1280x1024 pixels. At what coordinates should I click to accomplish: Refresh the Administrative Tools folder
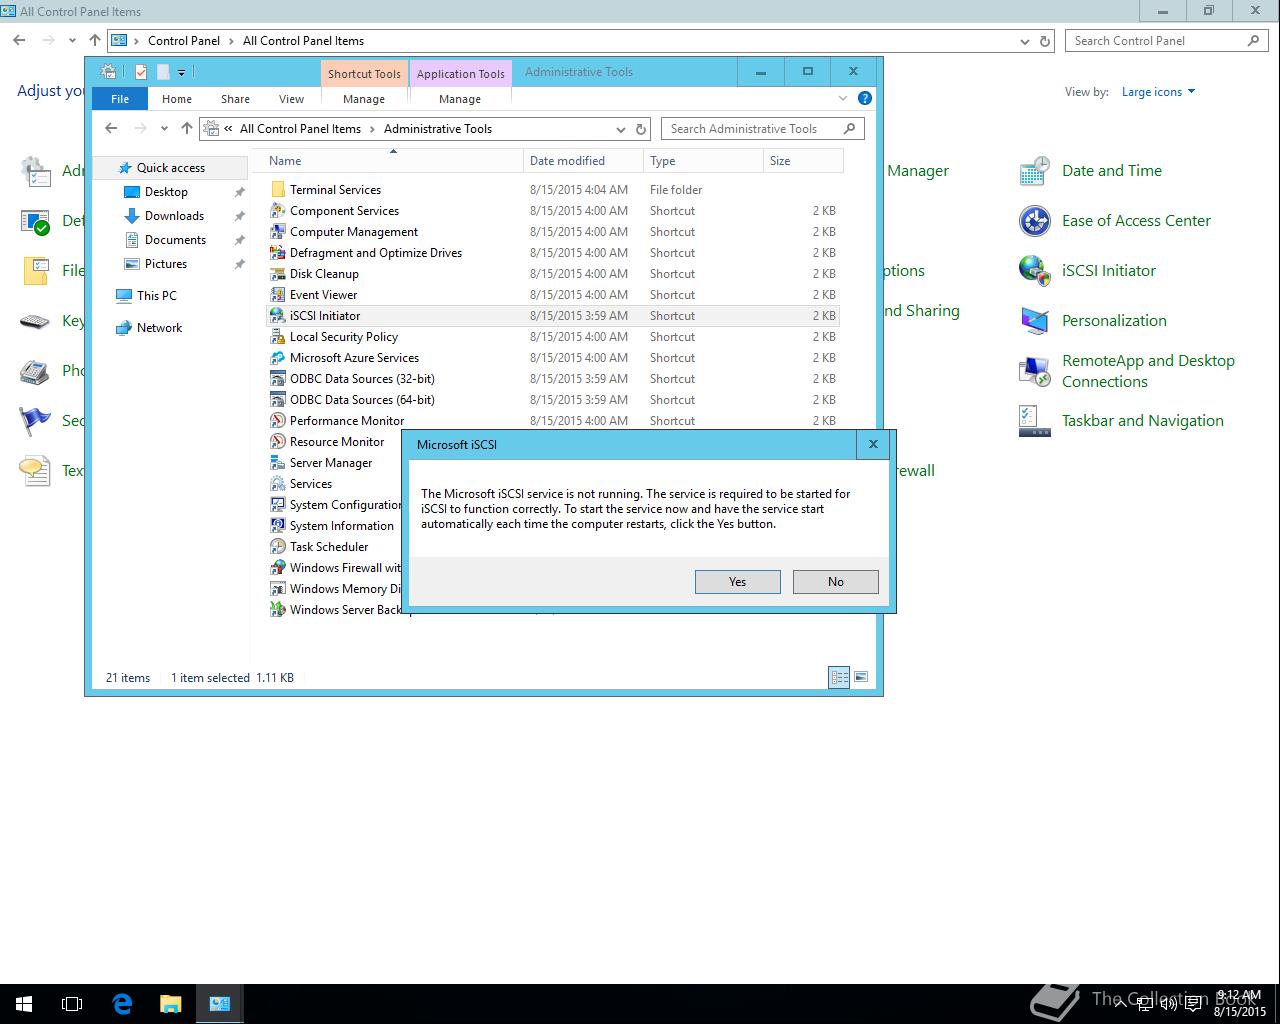641,129
